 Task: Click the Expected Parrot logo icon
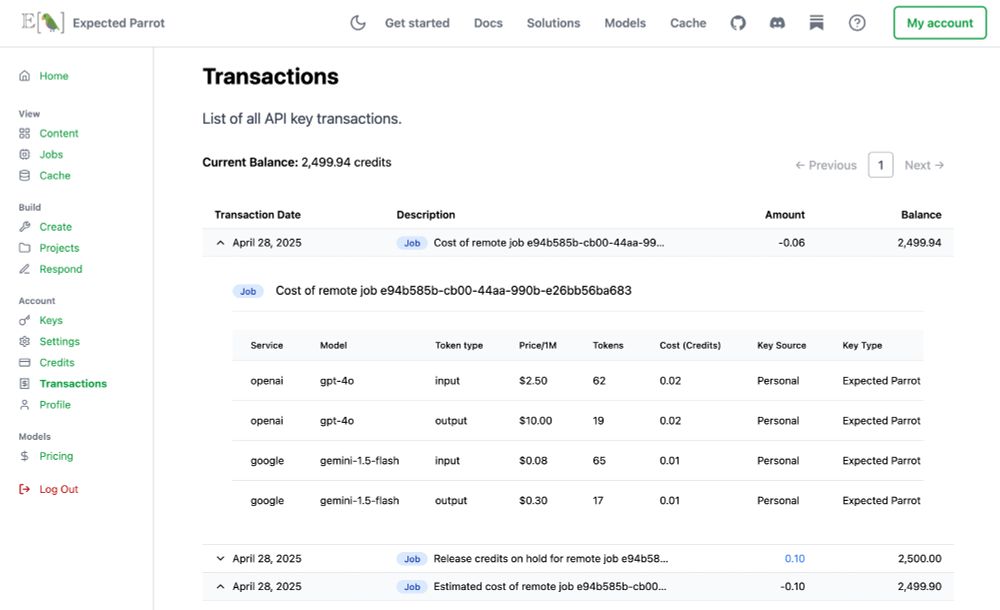click(43, 23)
